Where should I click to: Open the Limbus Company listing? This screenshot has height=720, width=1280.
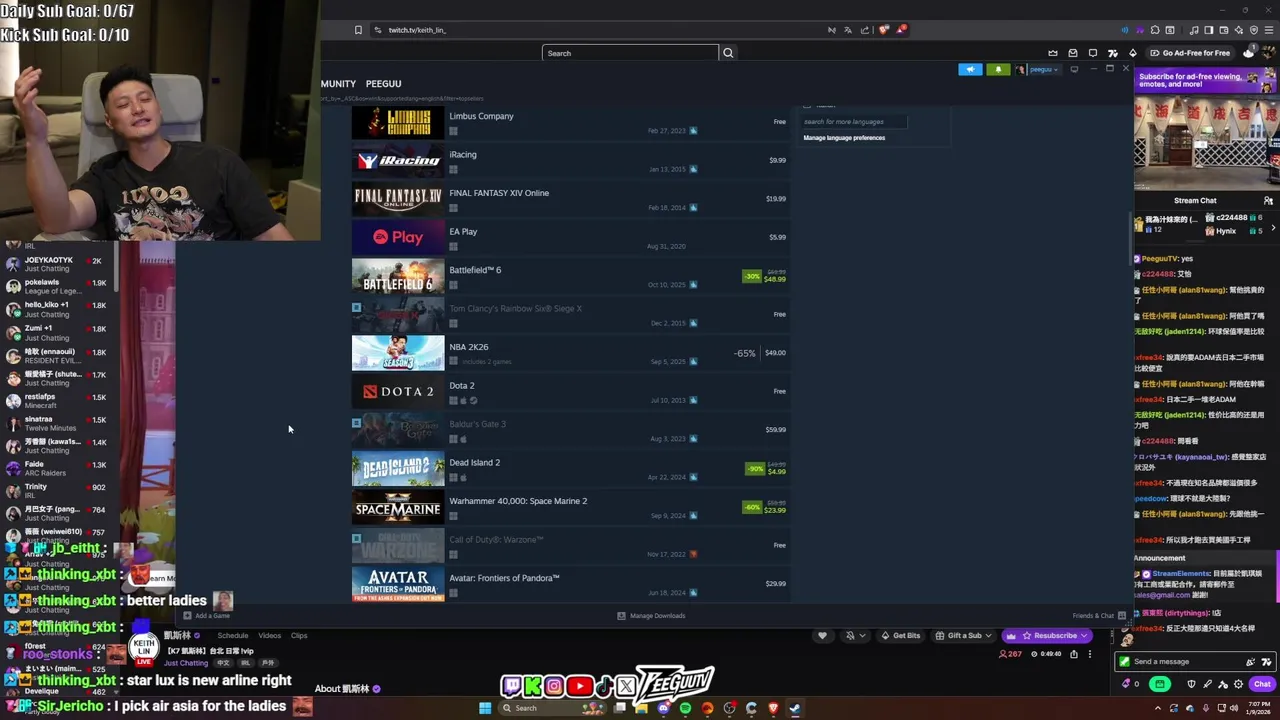(x=570, y=122)
